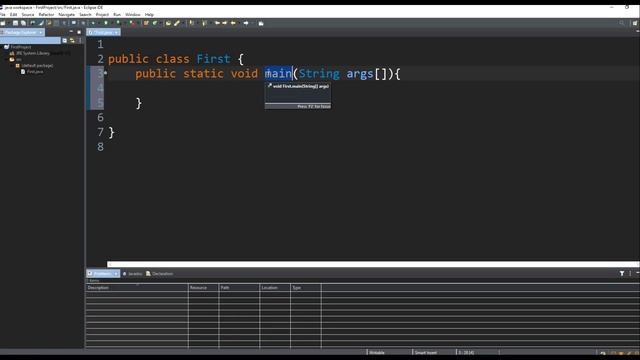Open the Edit menu
Screen dimensions: 640x360
[13, 14]
